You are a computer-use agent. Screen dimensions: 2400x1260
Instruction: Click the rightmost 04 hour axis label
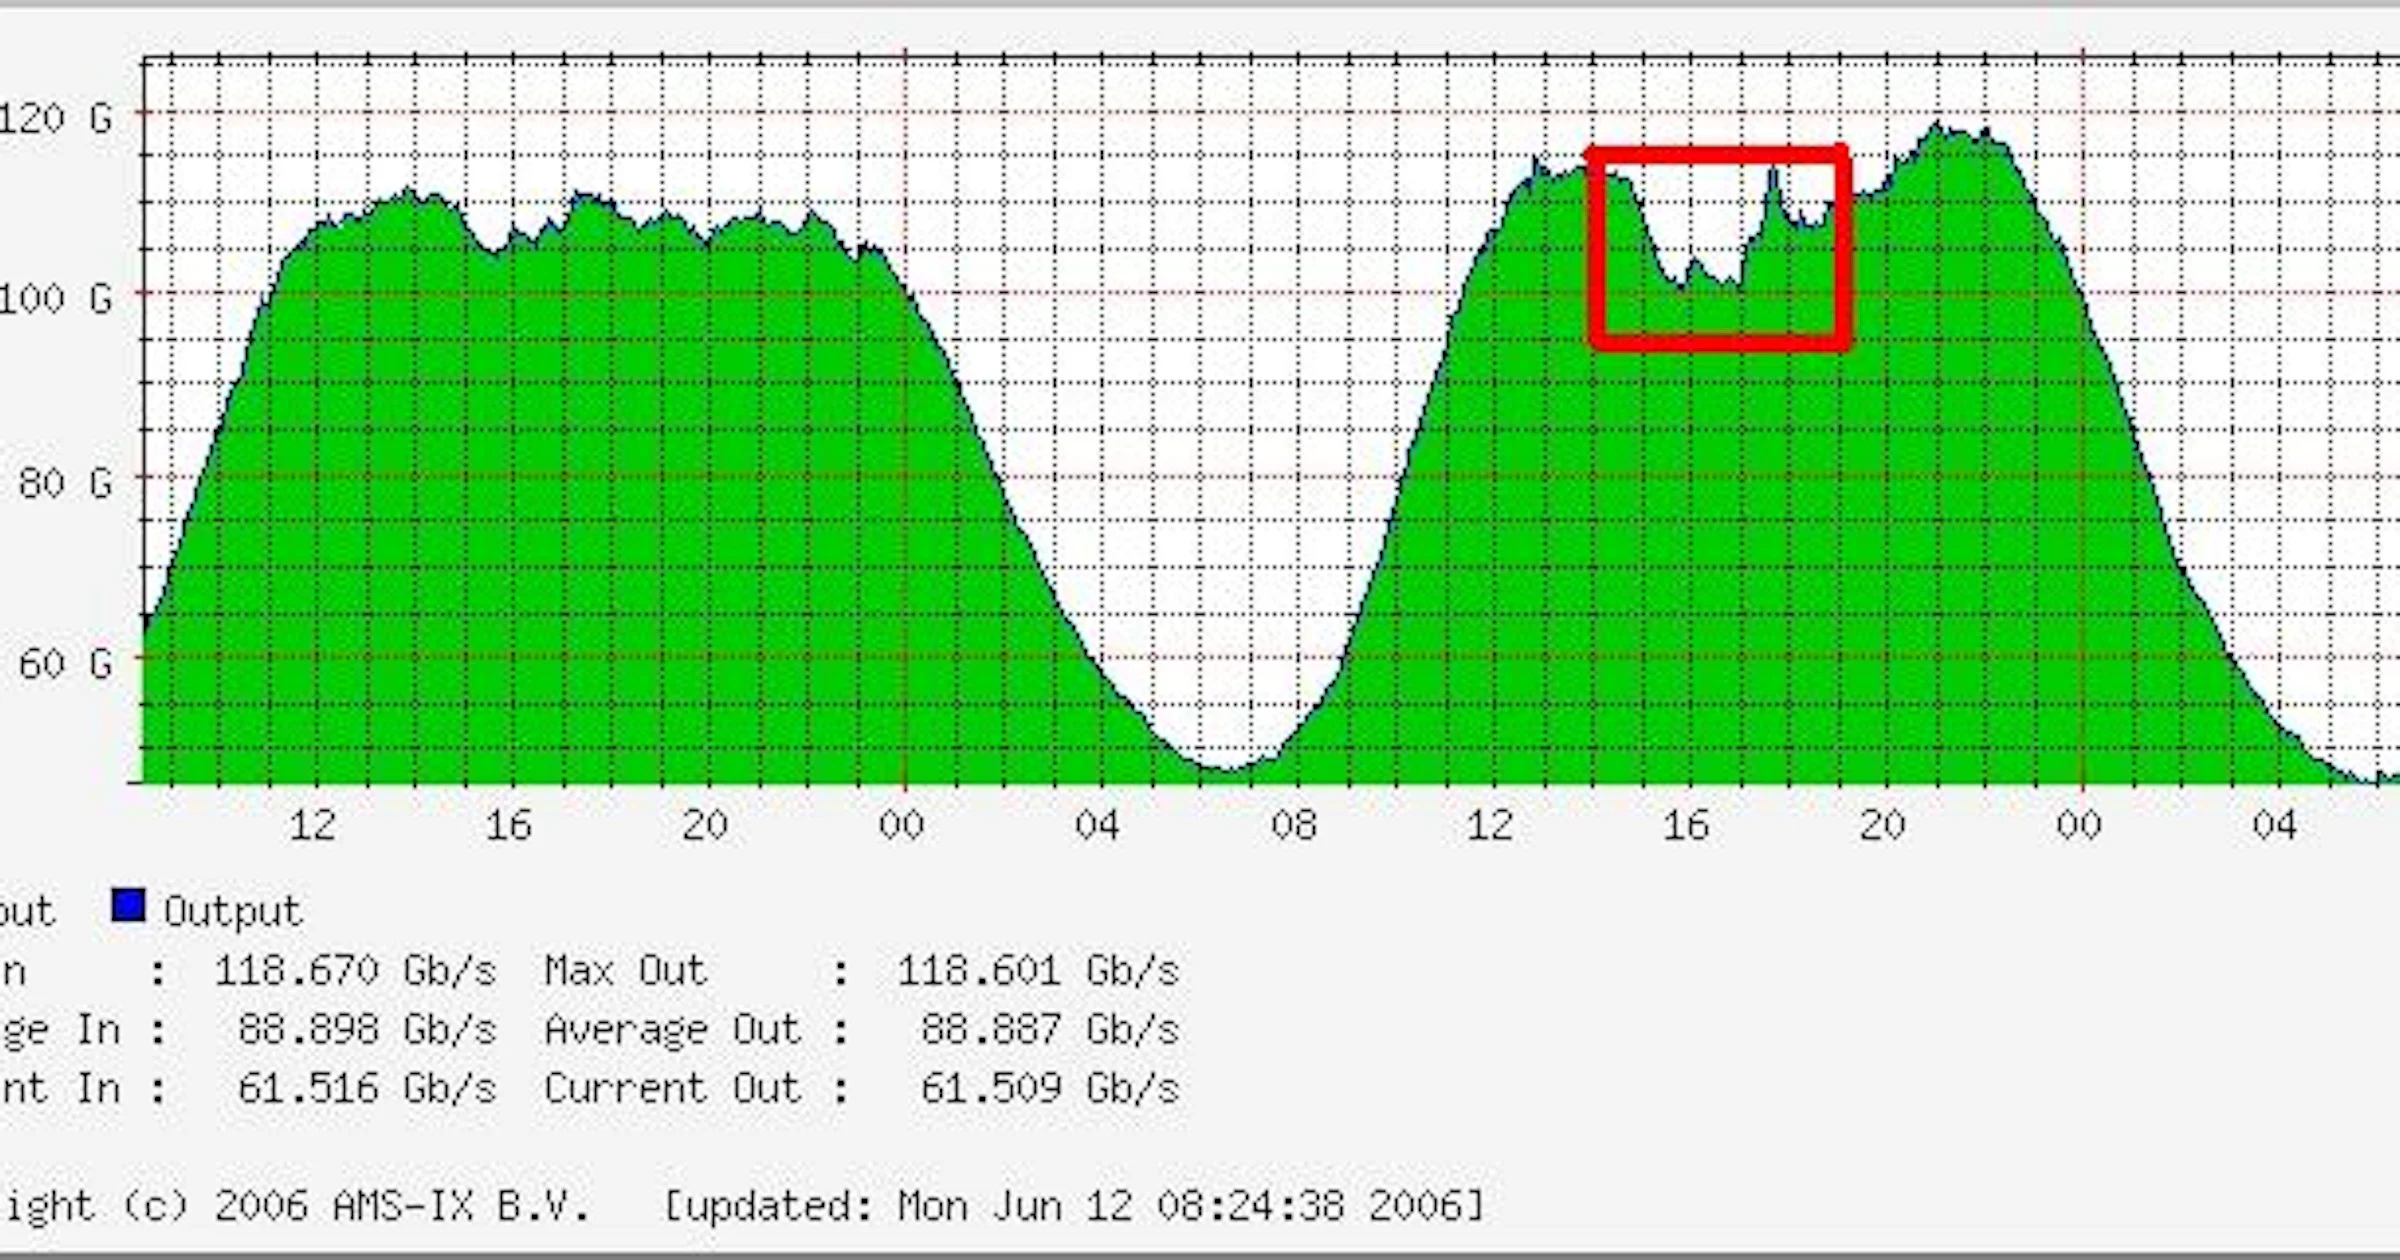point(2274,825)
